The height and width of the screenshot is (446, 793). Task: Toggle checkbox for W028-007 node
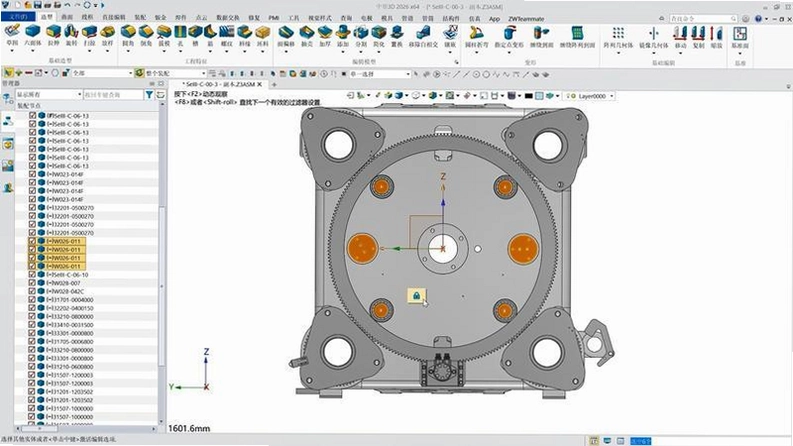32,283
